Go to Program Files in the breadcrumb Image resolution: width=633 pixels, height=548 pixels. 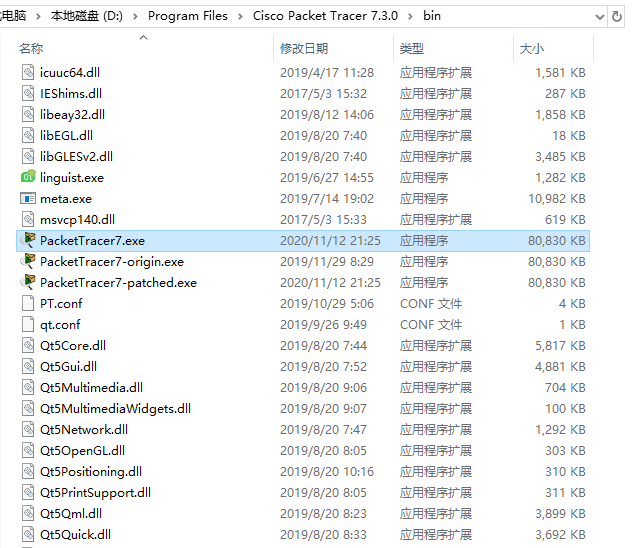click(188, 16)
